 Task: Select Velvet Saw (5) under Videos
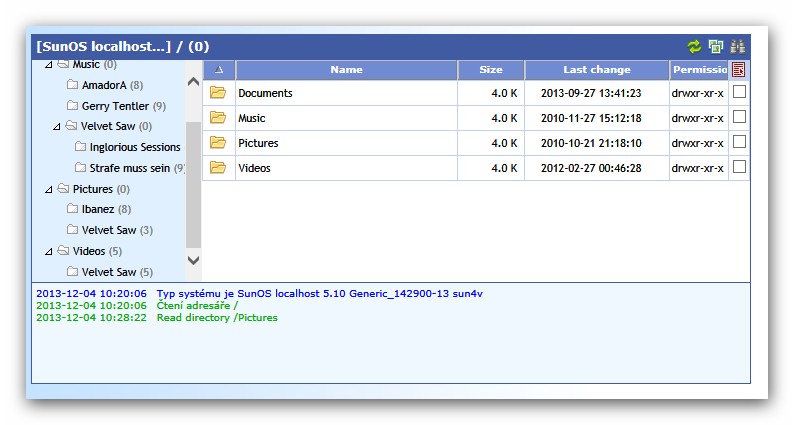(x=117, y=272)
